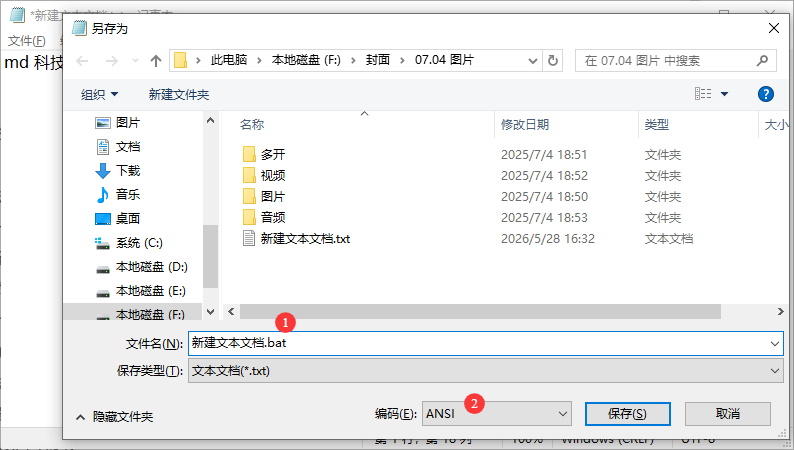The image size is (794, 450).
Task: Click file list horizontal scroll right arrow
Action: [x=780, y=312]
